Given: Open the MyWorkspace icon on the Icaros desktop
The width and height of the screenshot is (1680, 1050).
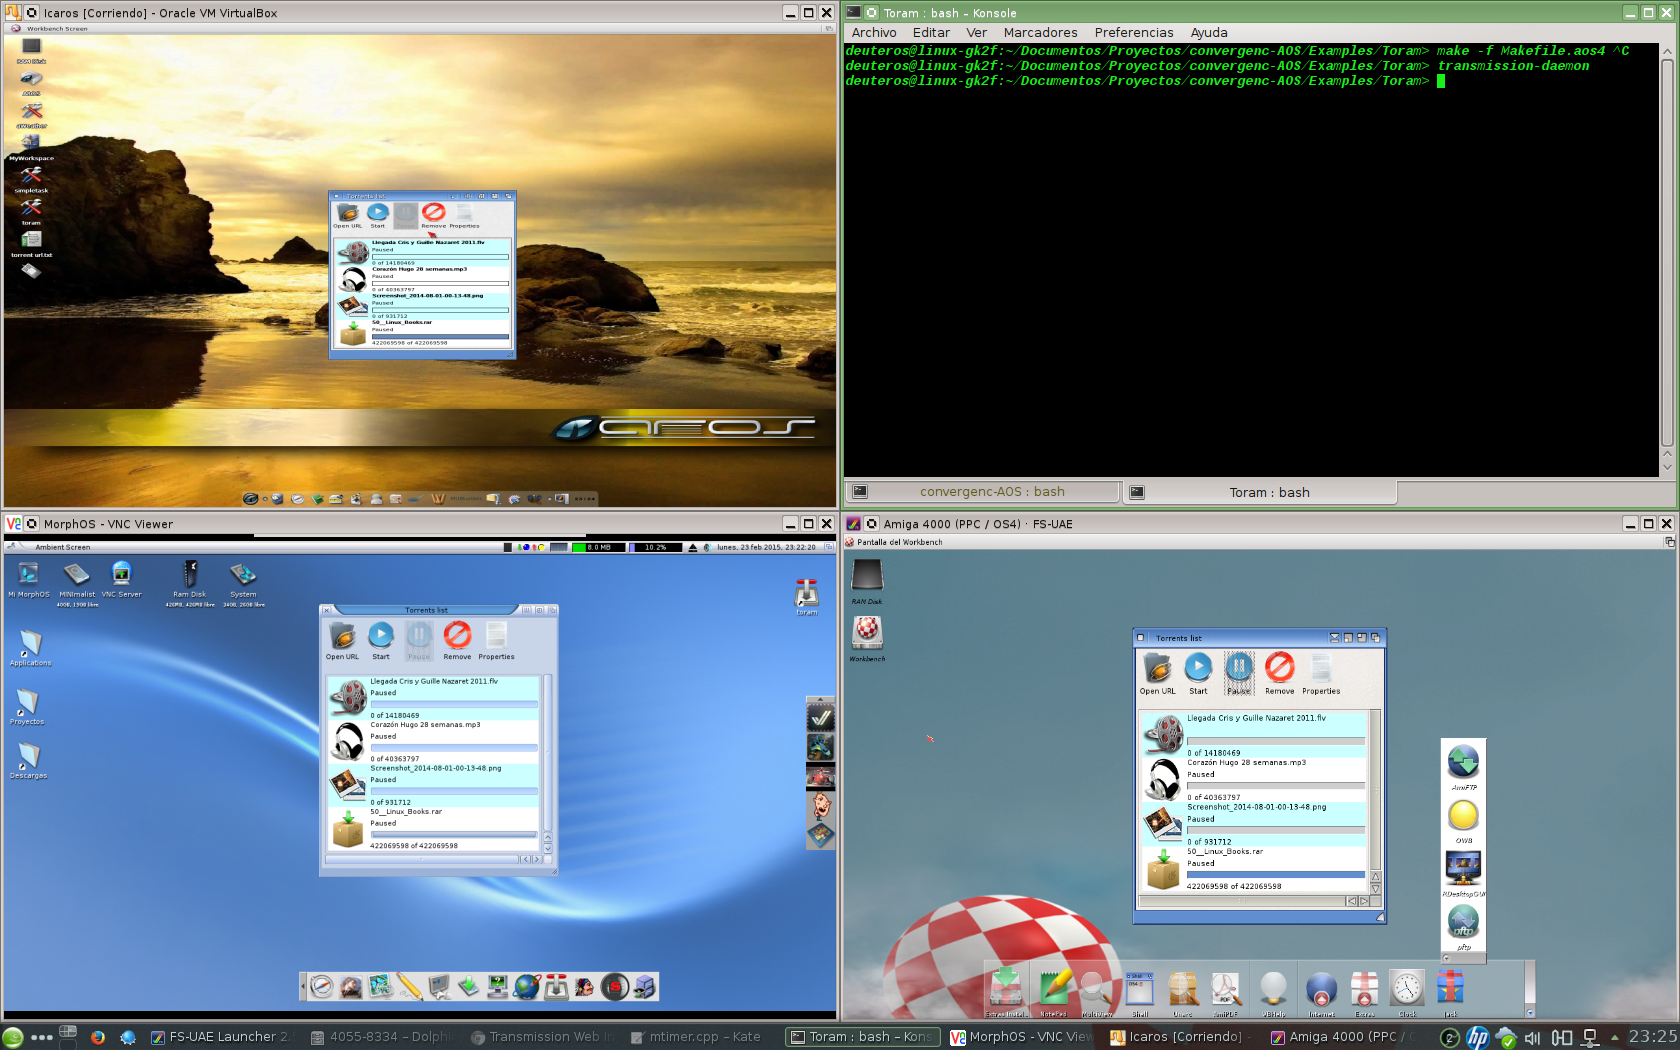Looking at the screenshot, I should click(31, 147).
